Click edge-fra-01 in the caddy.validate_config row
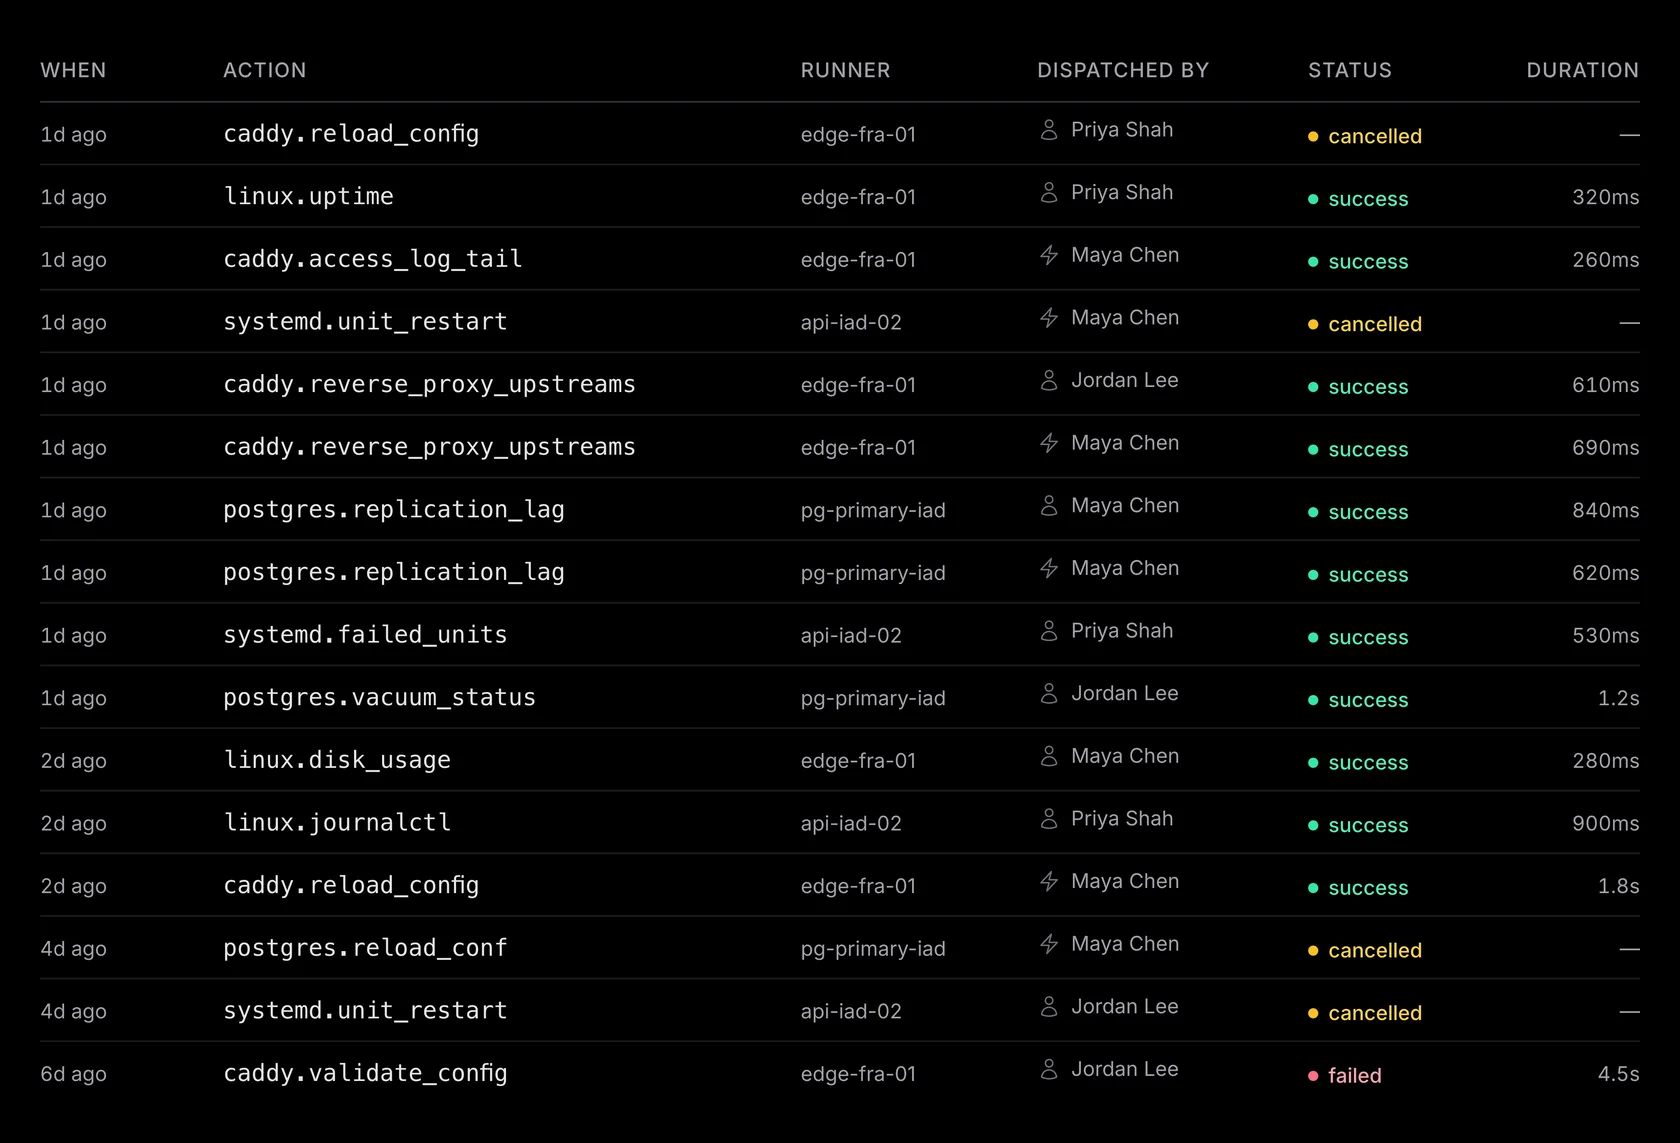Viewport: 1680px width, 1143px height. (x=858, y=1074)
